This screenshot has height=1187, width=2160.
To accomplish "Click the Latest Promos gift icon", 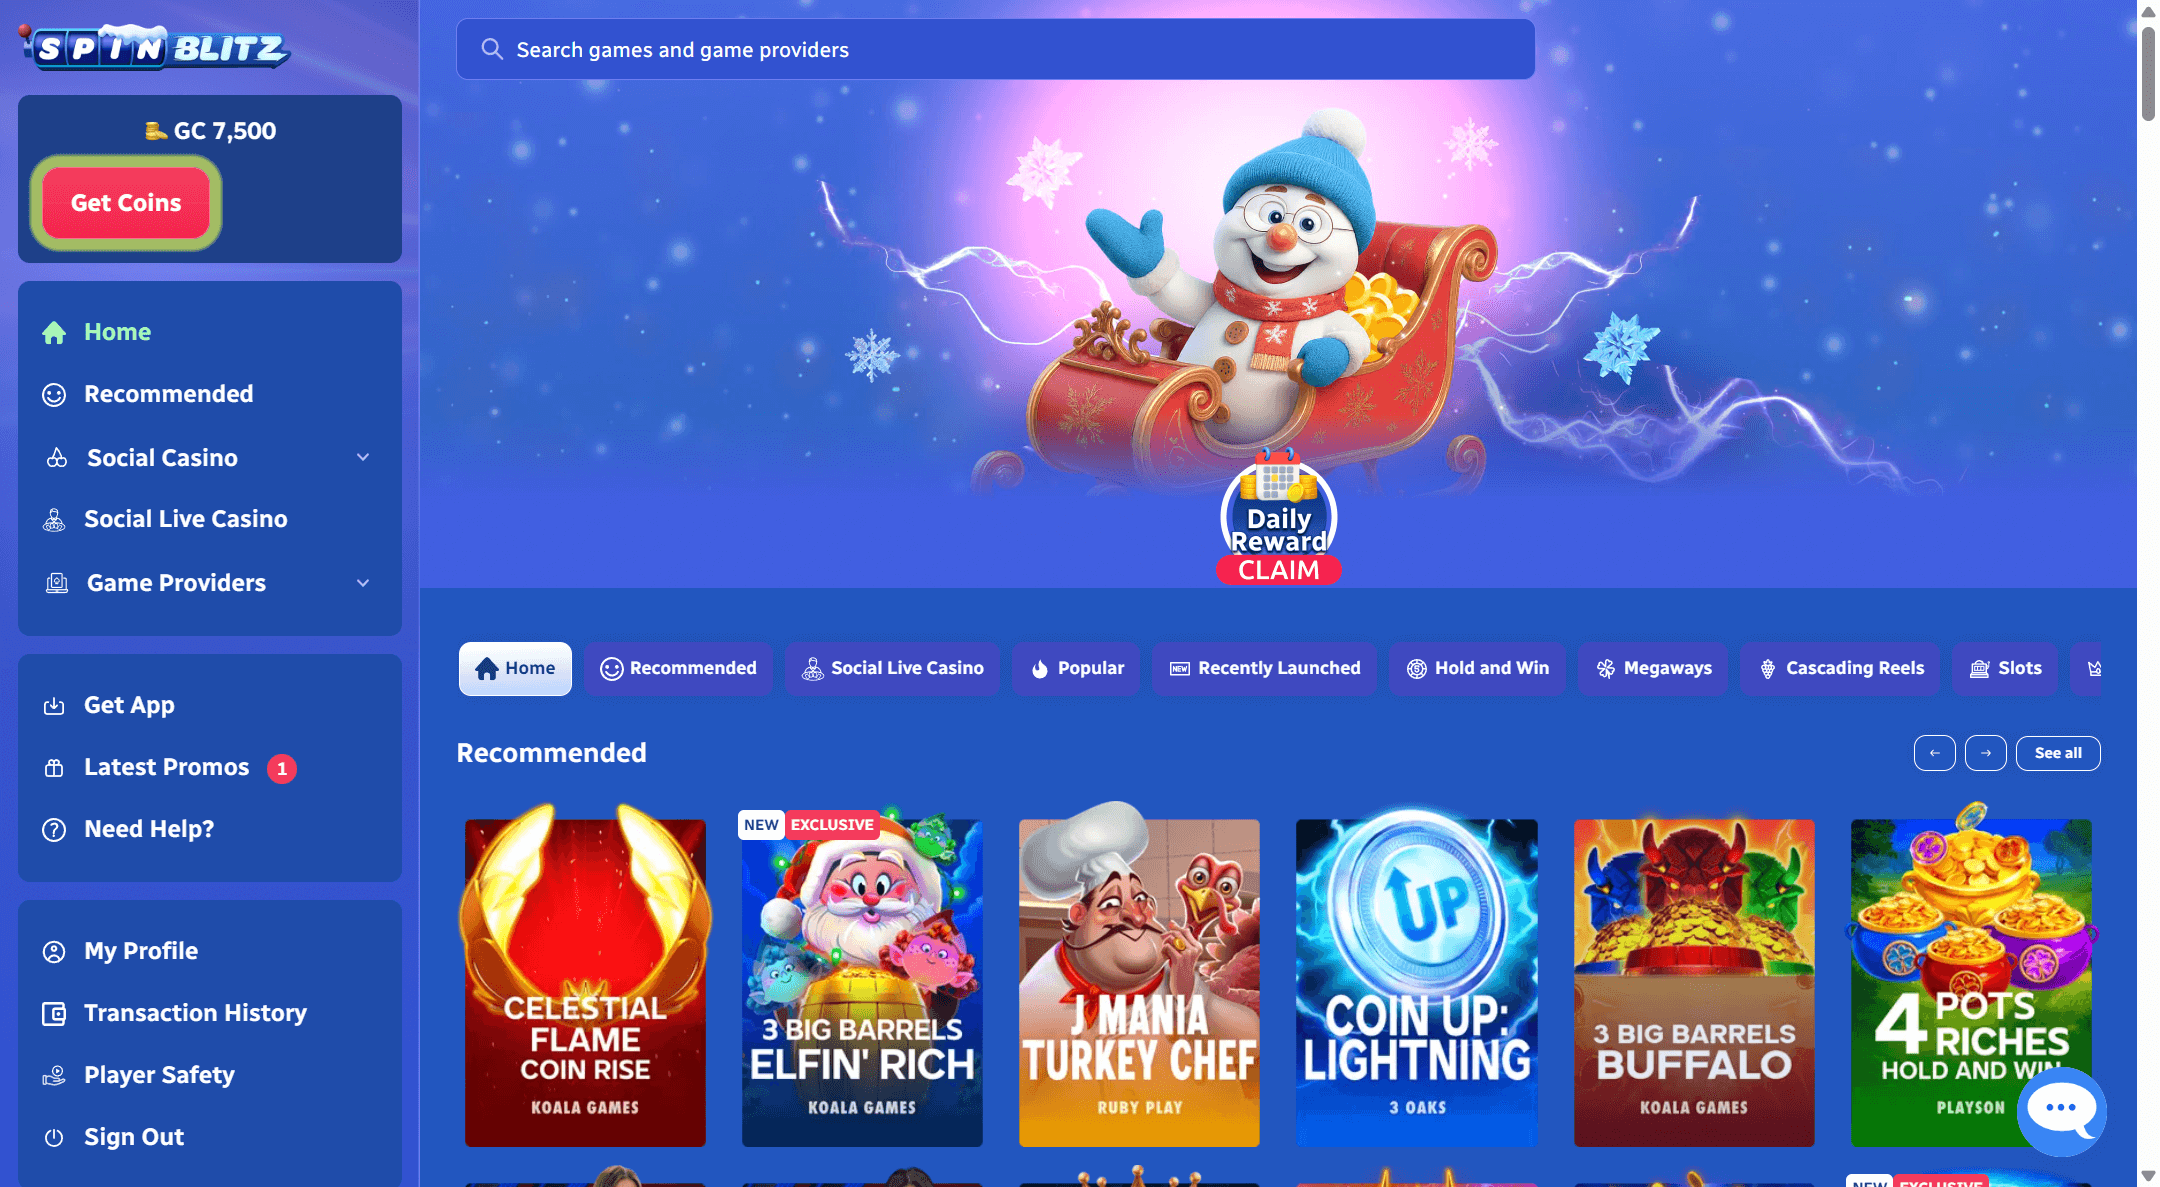I will 54,768.
